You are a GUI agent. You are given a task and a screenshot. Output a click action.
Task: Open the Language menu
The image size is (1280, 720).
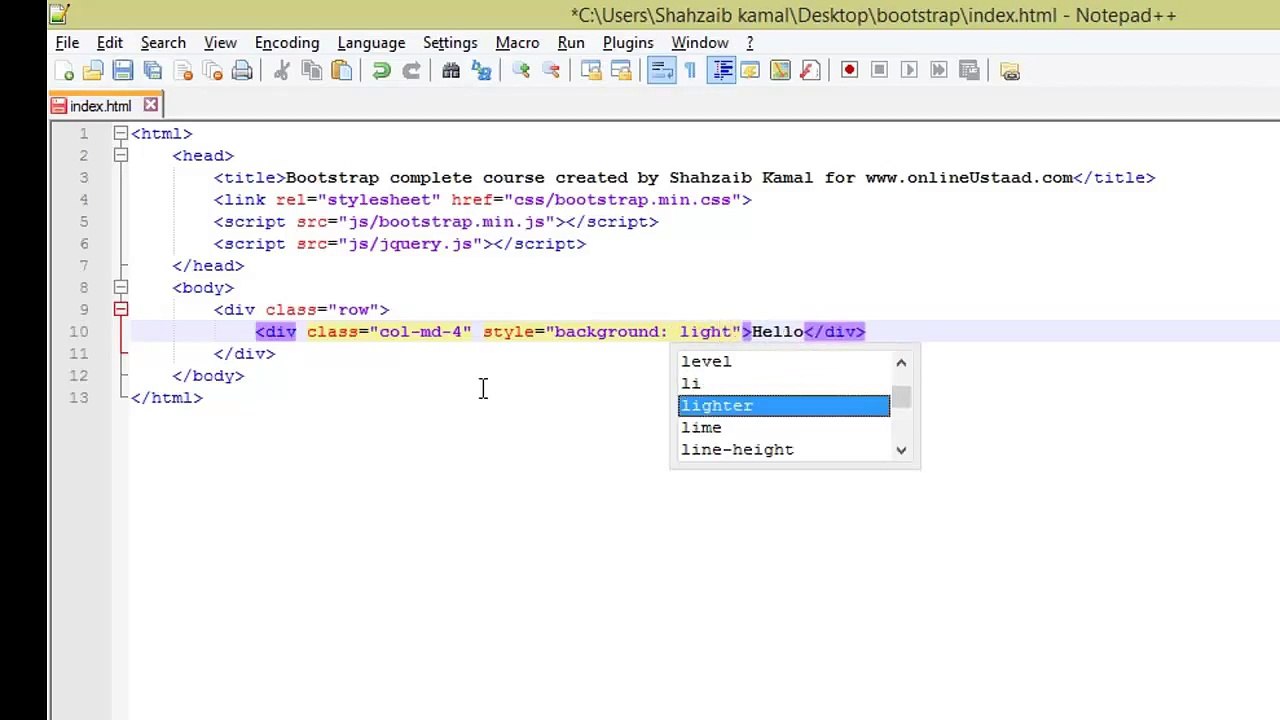[x=371, y=43]
